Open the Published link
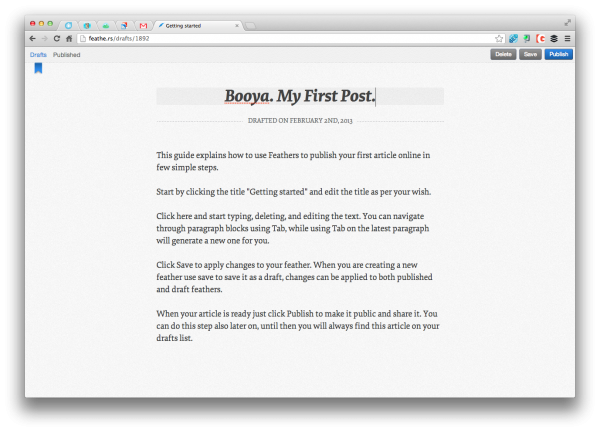This screenshot has height=432, width=600. pyautogui.click(x=67, y=55)
